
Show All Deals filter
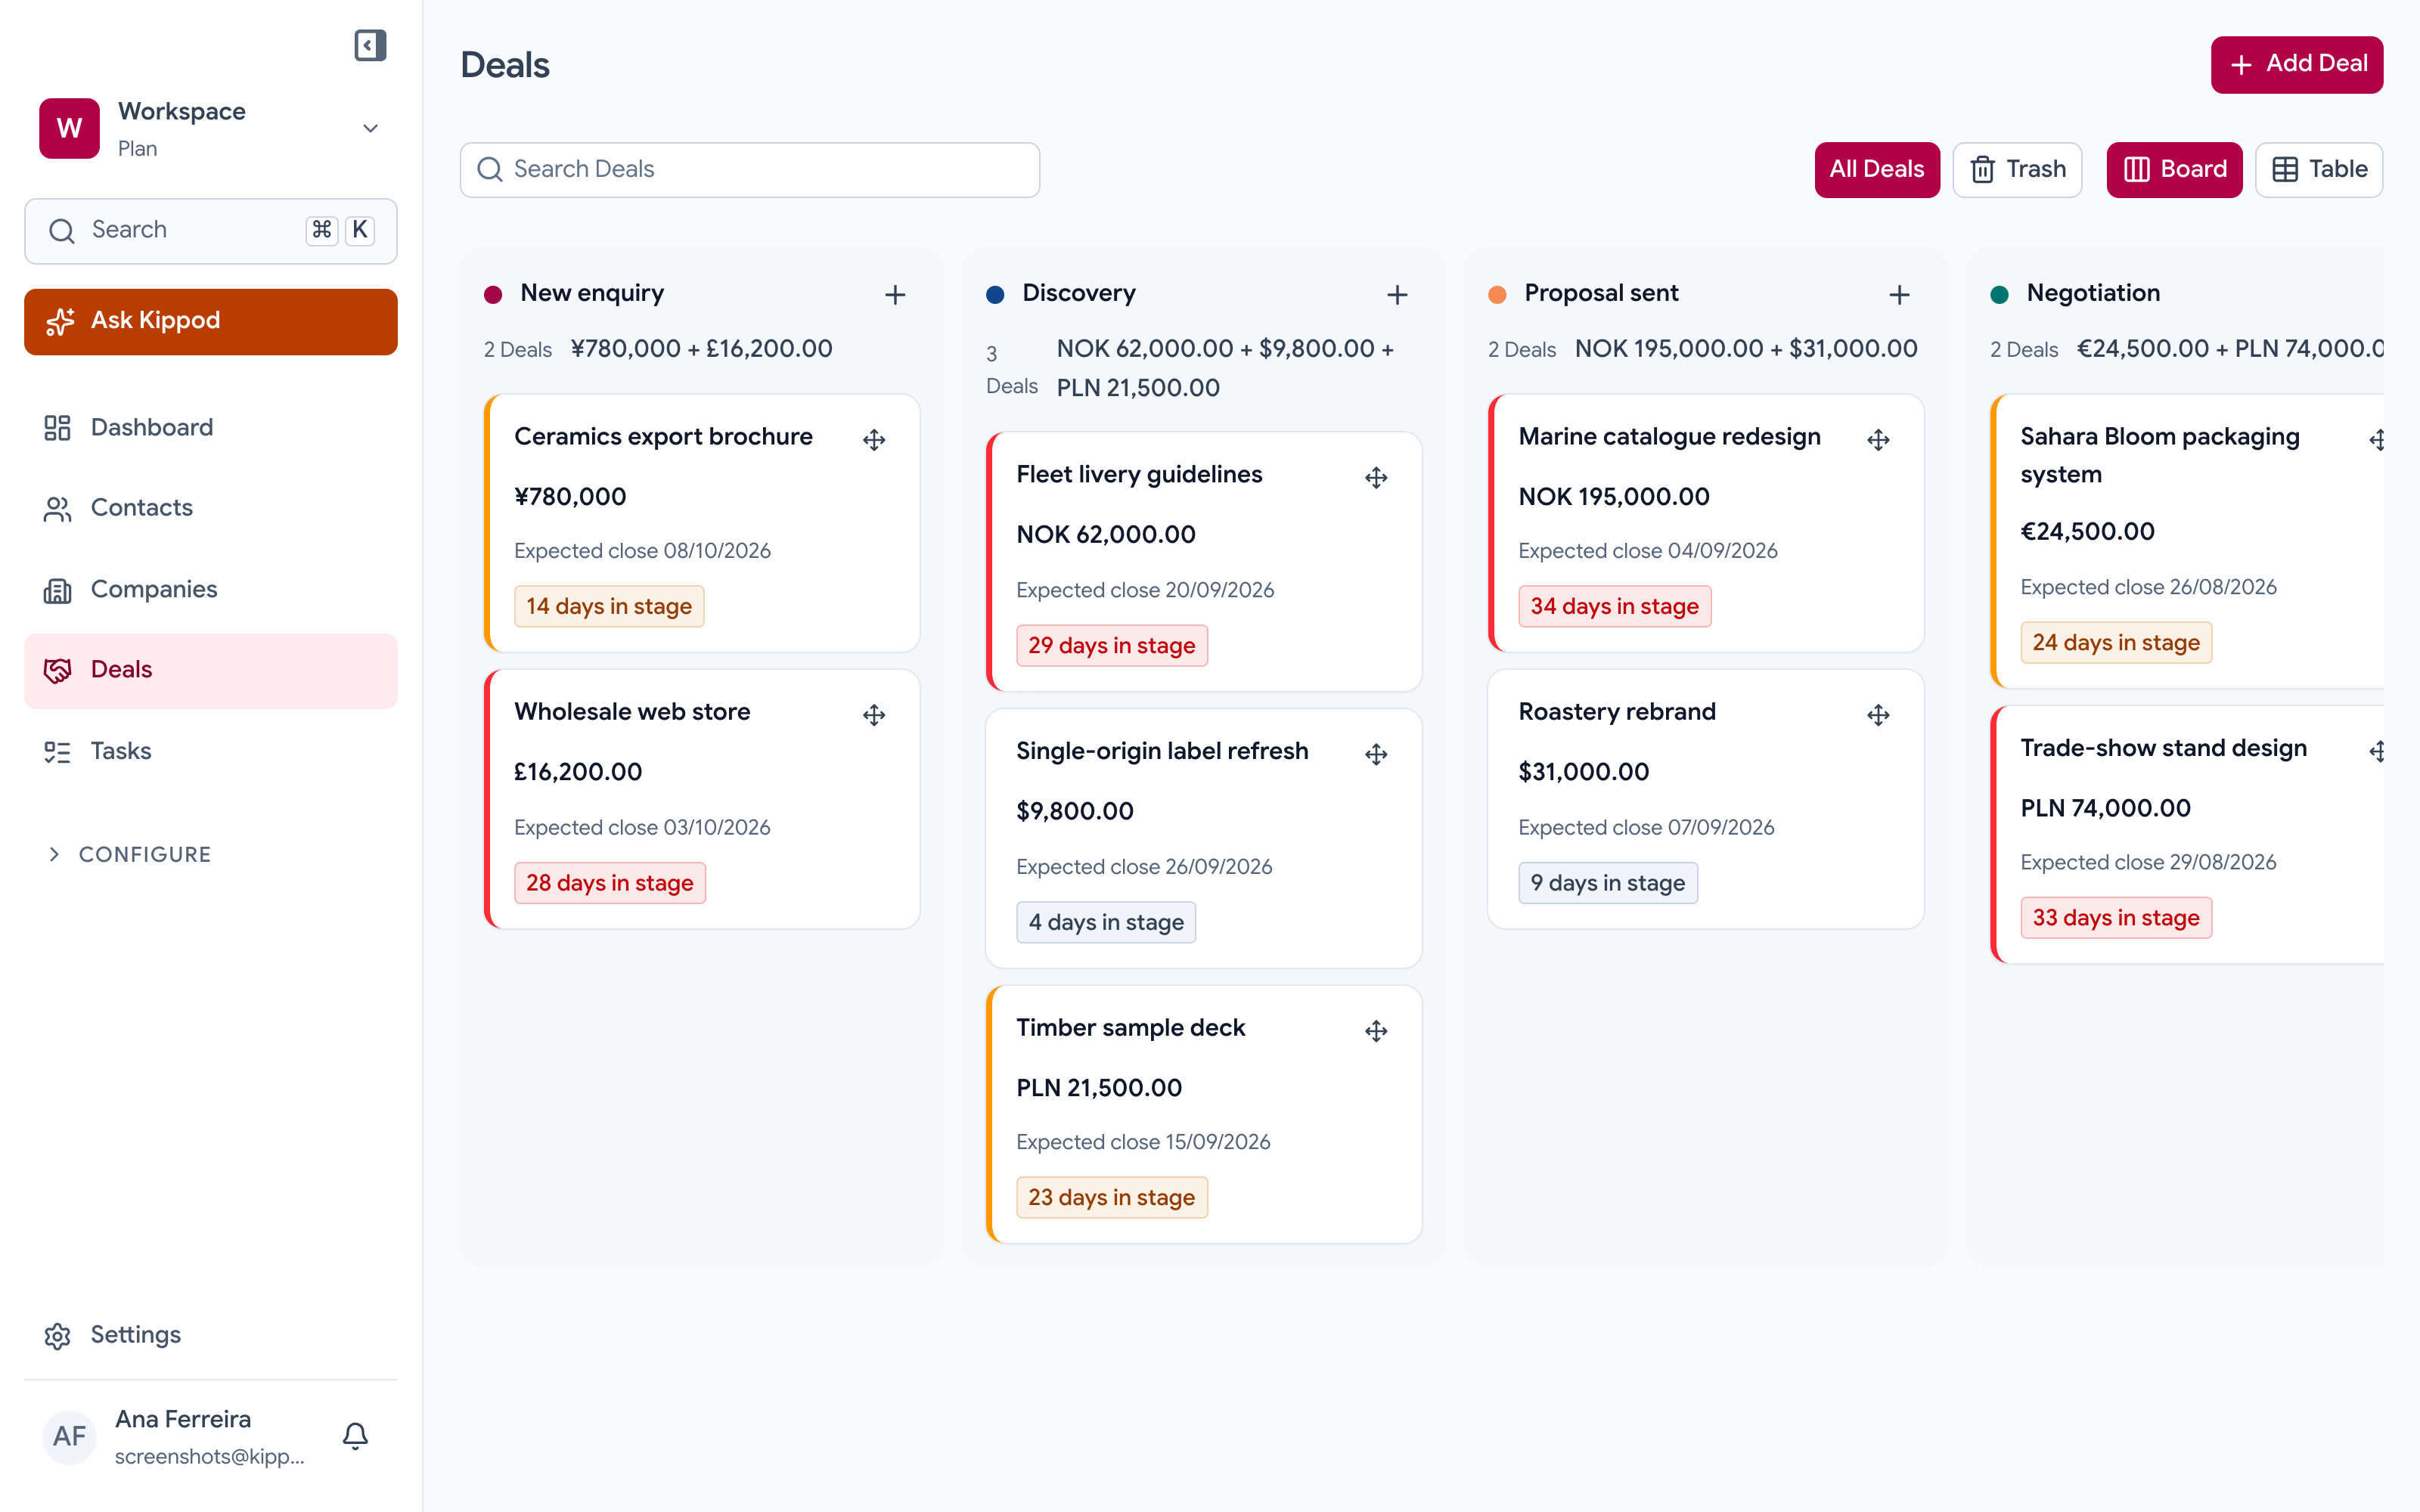point(1876,170)
